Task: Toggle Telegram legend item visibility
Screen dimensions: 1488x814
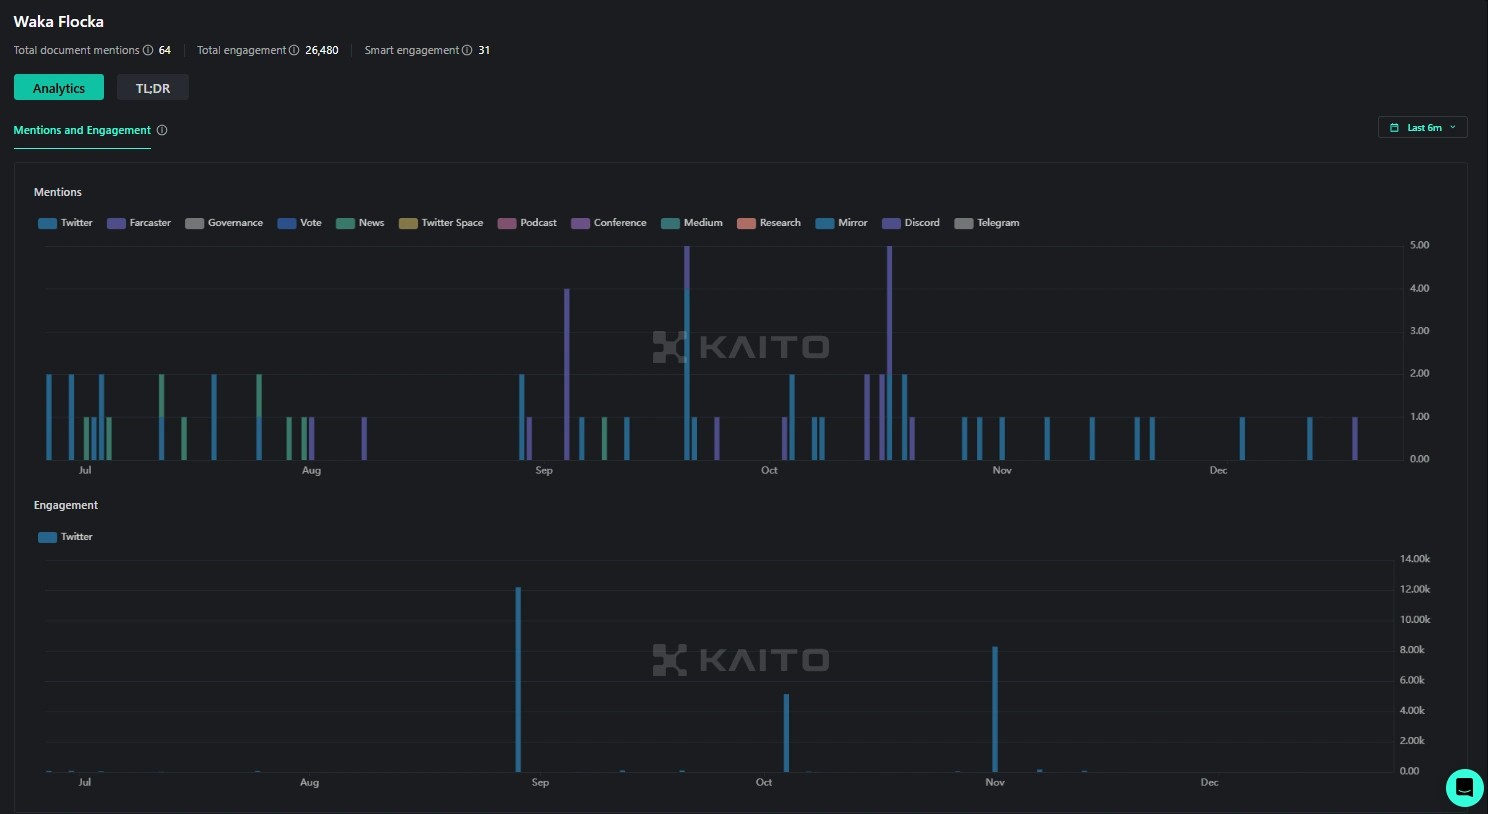Action: pyautogui.click(x=987, y=223)
